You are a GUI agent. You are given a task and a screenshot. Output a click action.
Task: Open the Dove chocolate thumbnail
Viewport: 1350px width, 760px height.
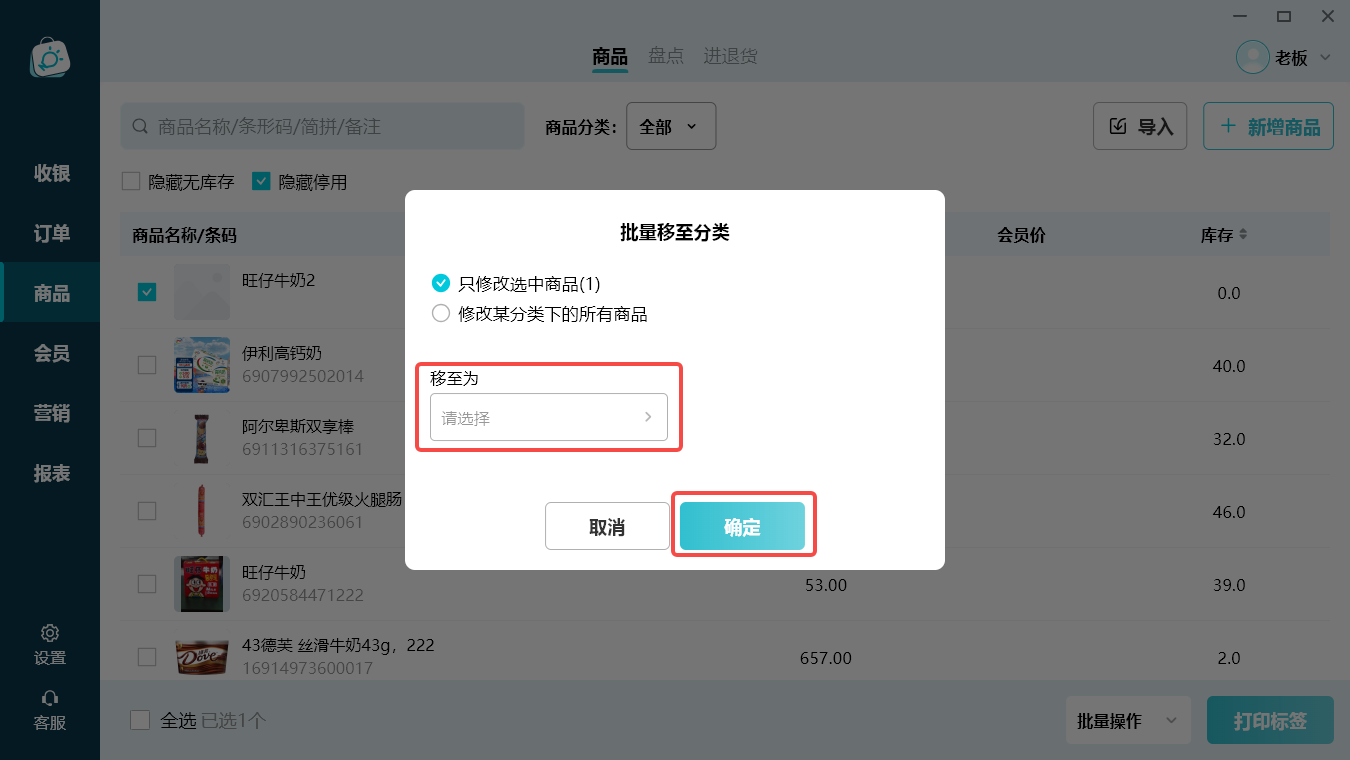point(202,657)
